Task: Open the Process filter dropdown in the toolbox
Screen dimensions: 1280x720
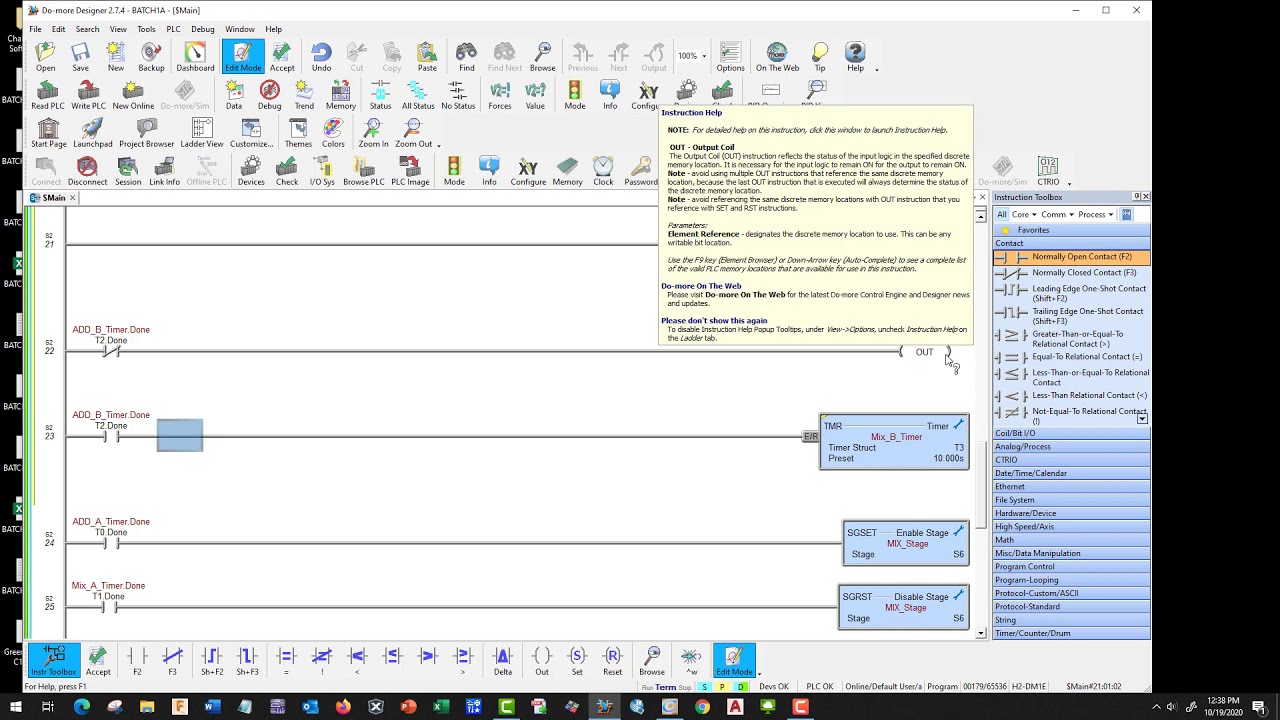Action: pyautogui.click(x=1095, y=214)
